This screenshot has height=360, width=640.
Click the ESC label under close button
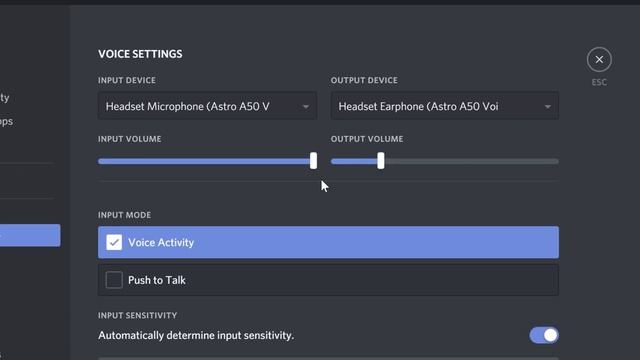pos(599,82)
